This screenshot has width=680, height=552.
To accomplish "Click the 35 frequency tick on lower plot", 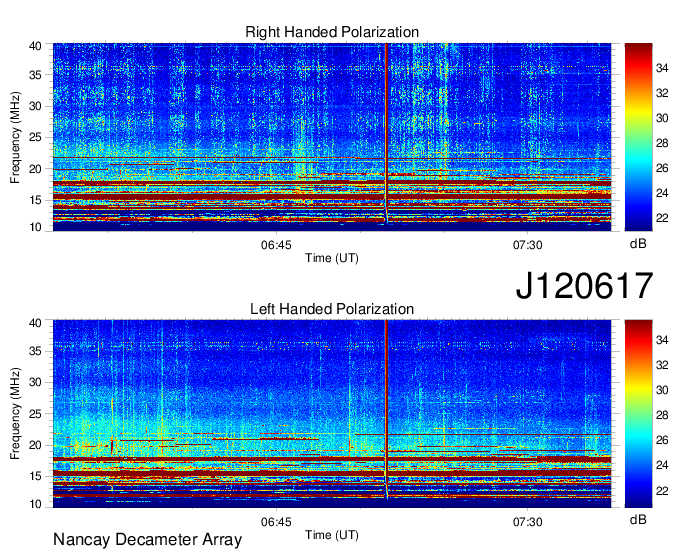I will 35,351.
